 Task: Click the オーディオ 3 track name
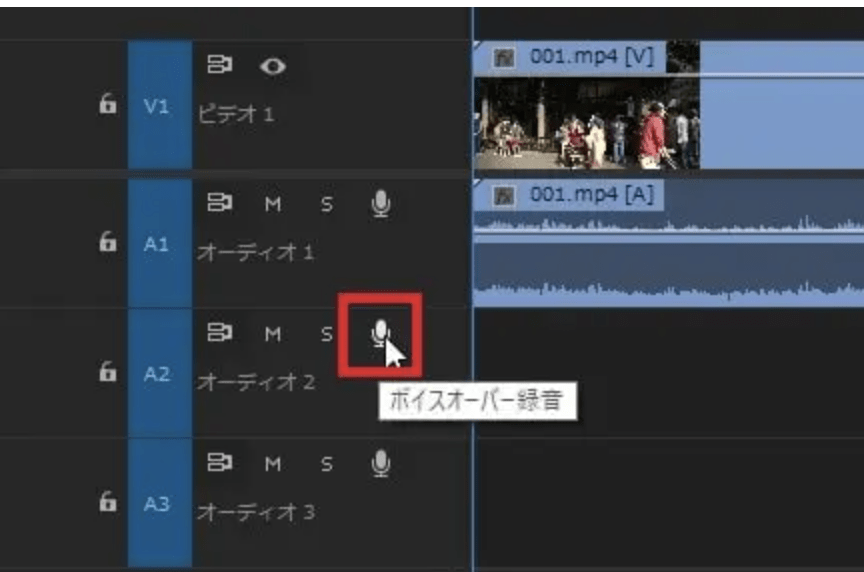(256, 513)
